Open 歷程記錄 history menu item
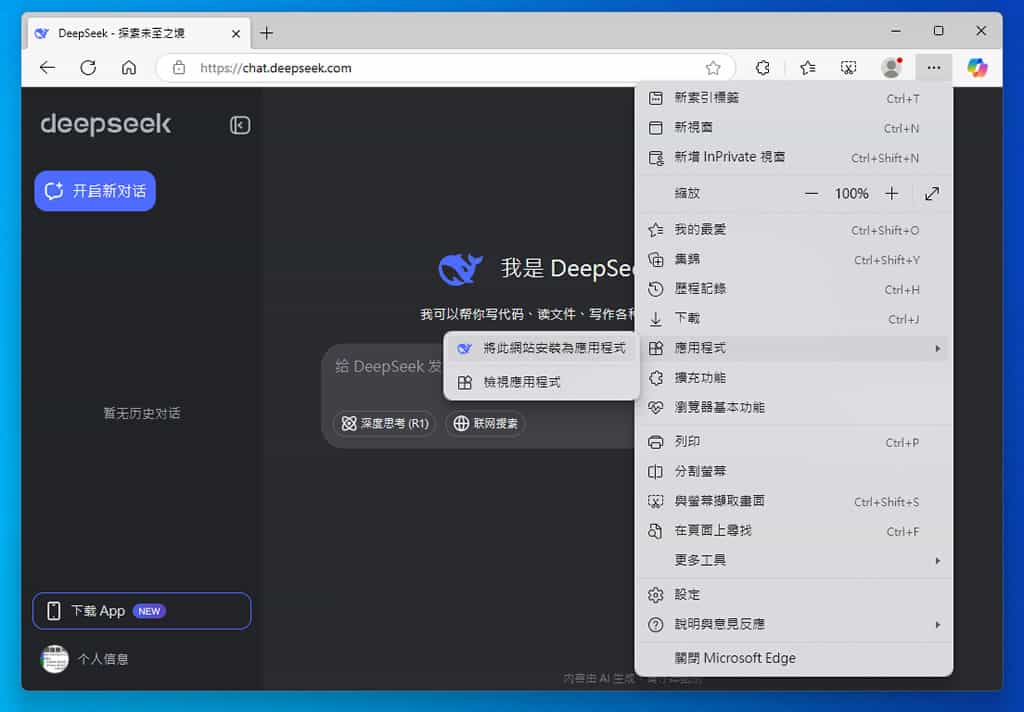This screenshot has width=1024, height=712. (793, 289)
